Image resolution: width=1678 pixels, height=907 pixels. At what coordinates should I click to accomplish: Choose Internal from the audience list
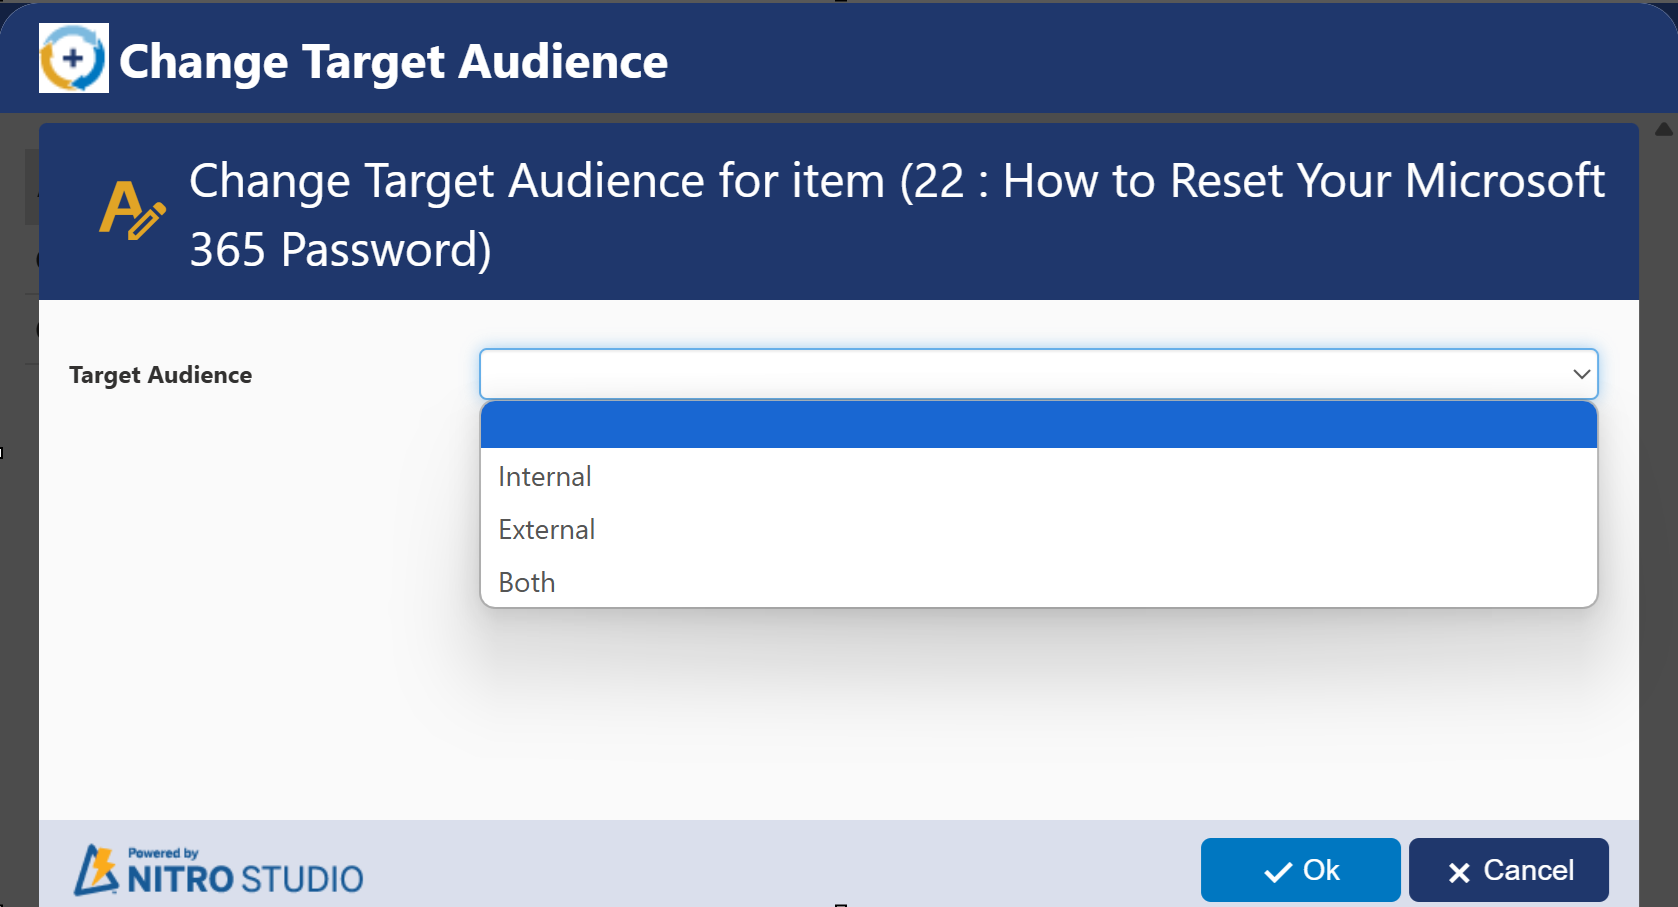[545, 477]
